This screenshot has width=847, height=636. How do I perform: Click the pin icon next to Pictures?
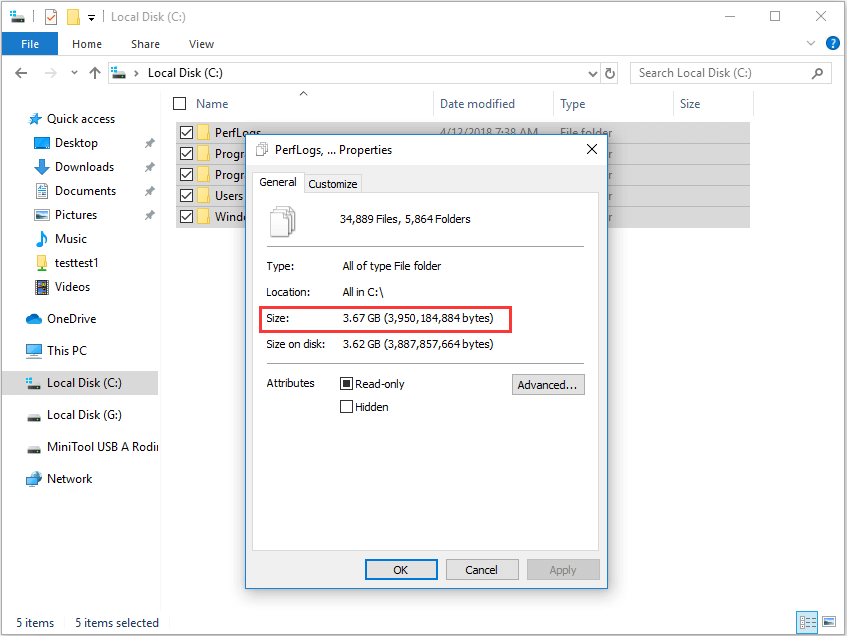tap(150, 215)
